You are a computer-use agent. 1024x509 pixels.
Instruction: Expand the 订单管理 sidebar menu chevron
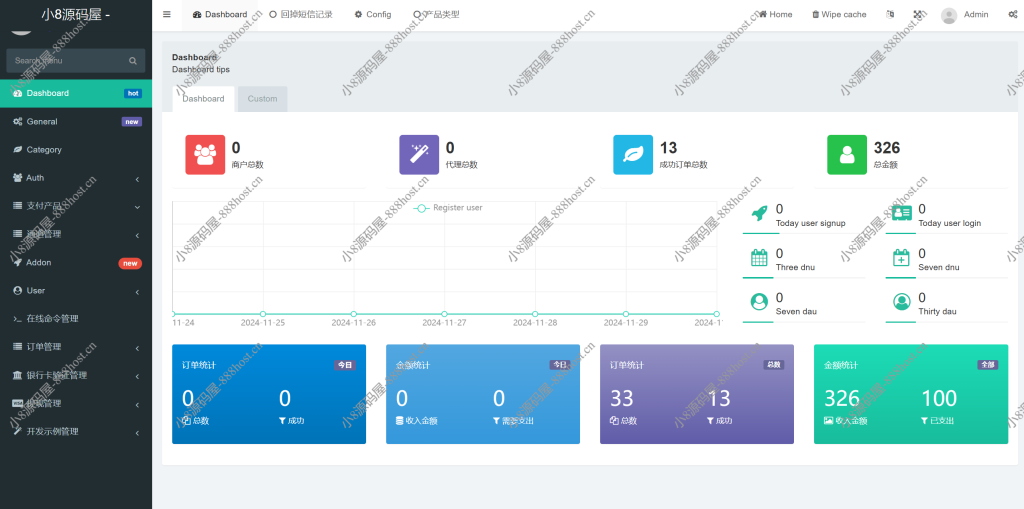137,348
